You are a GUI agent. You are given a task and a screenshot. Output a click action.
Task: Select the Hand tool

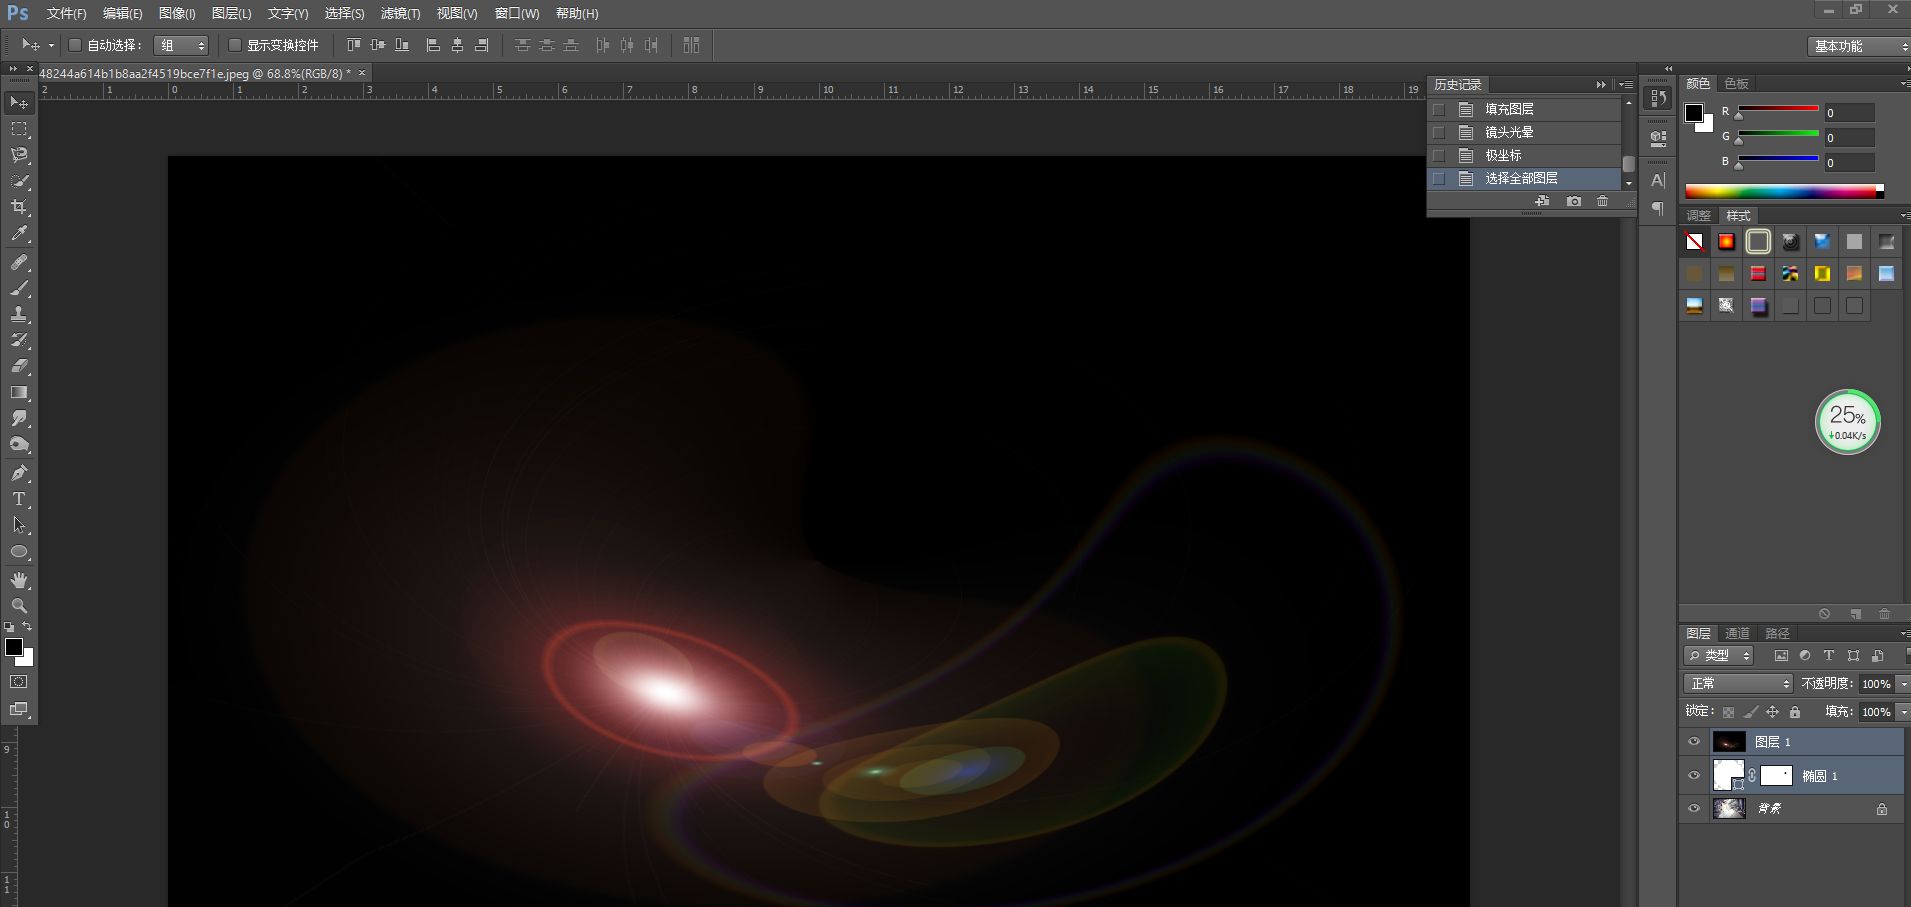pos(19,580)
